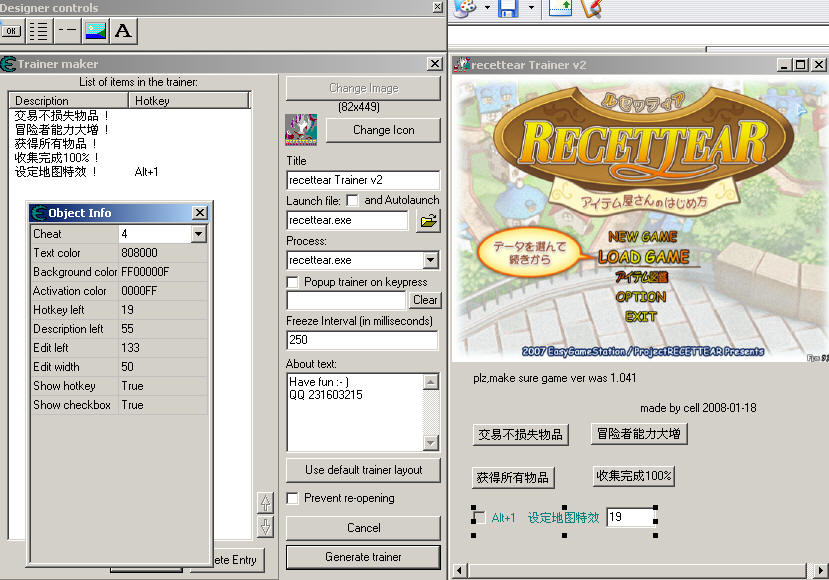
Task: Click the paint palette toolbar icon
Action: 464,9
